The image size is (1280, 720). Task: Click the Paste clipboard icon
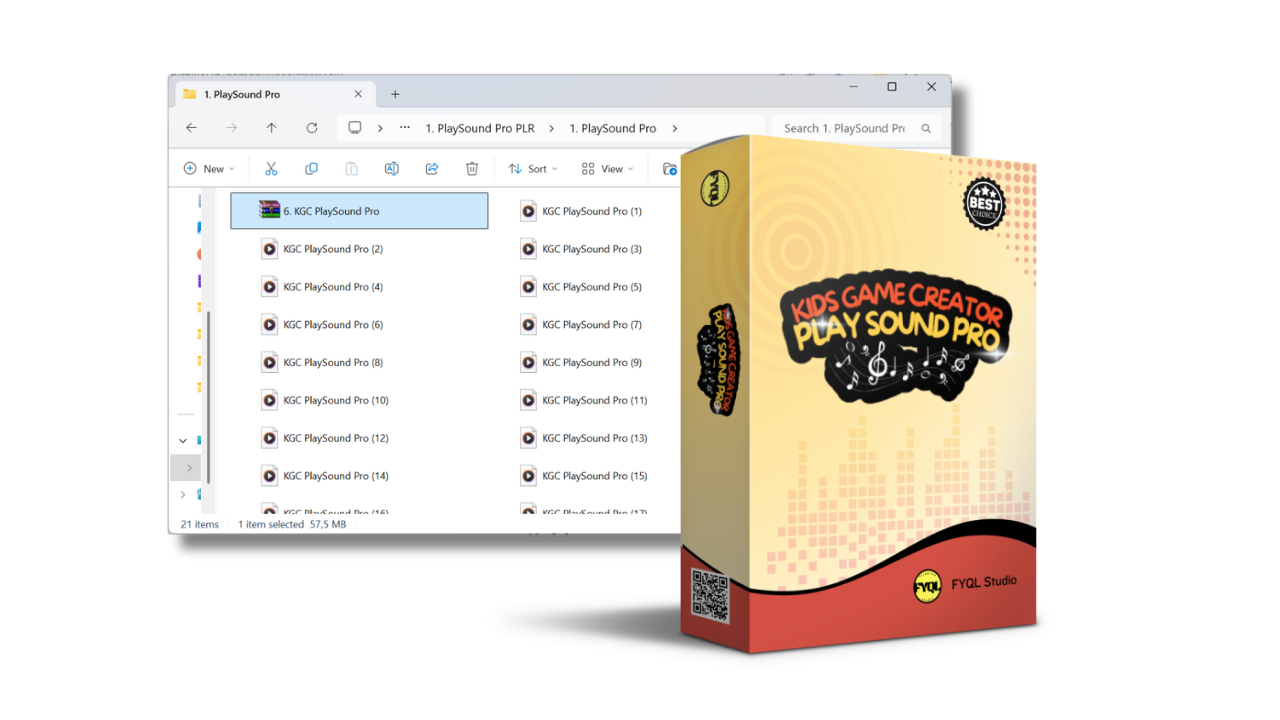pyautogui.click(x=351, y=169)
